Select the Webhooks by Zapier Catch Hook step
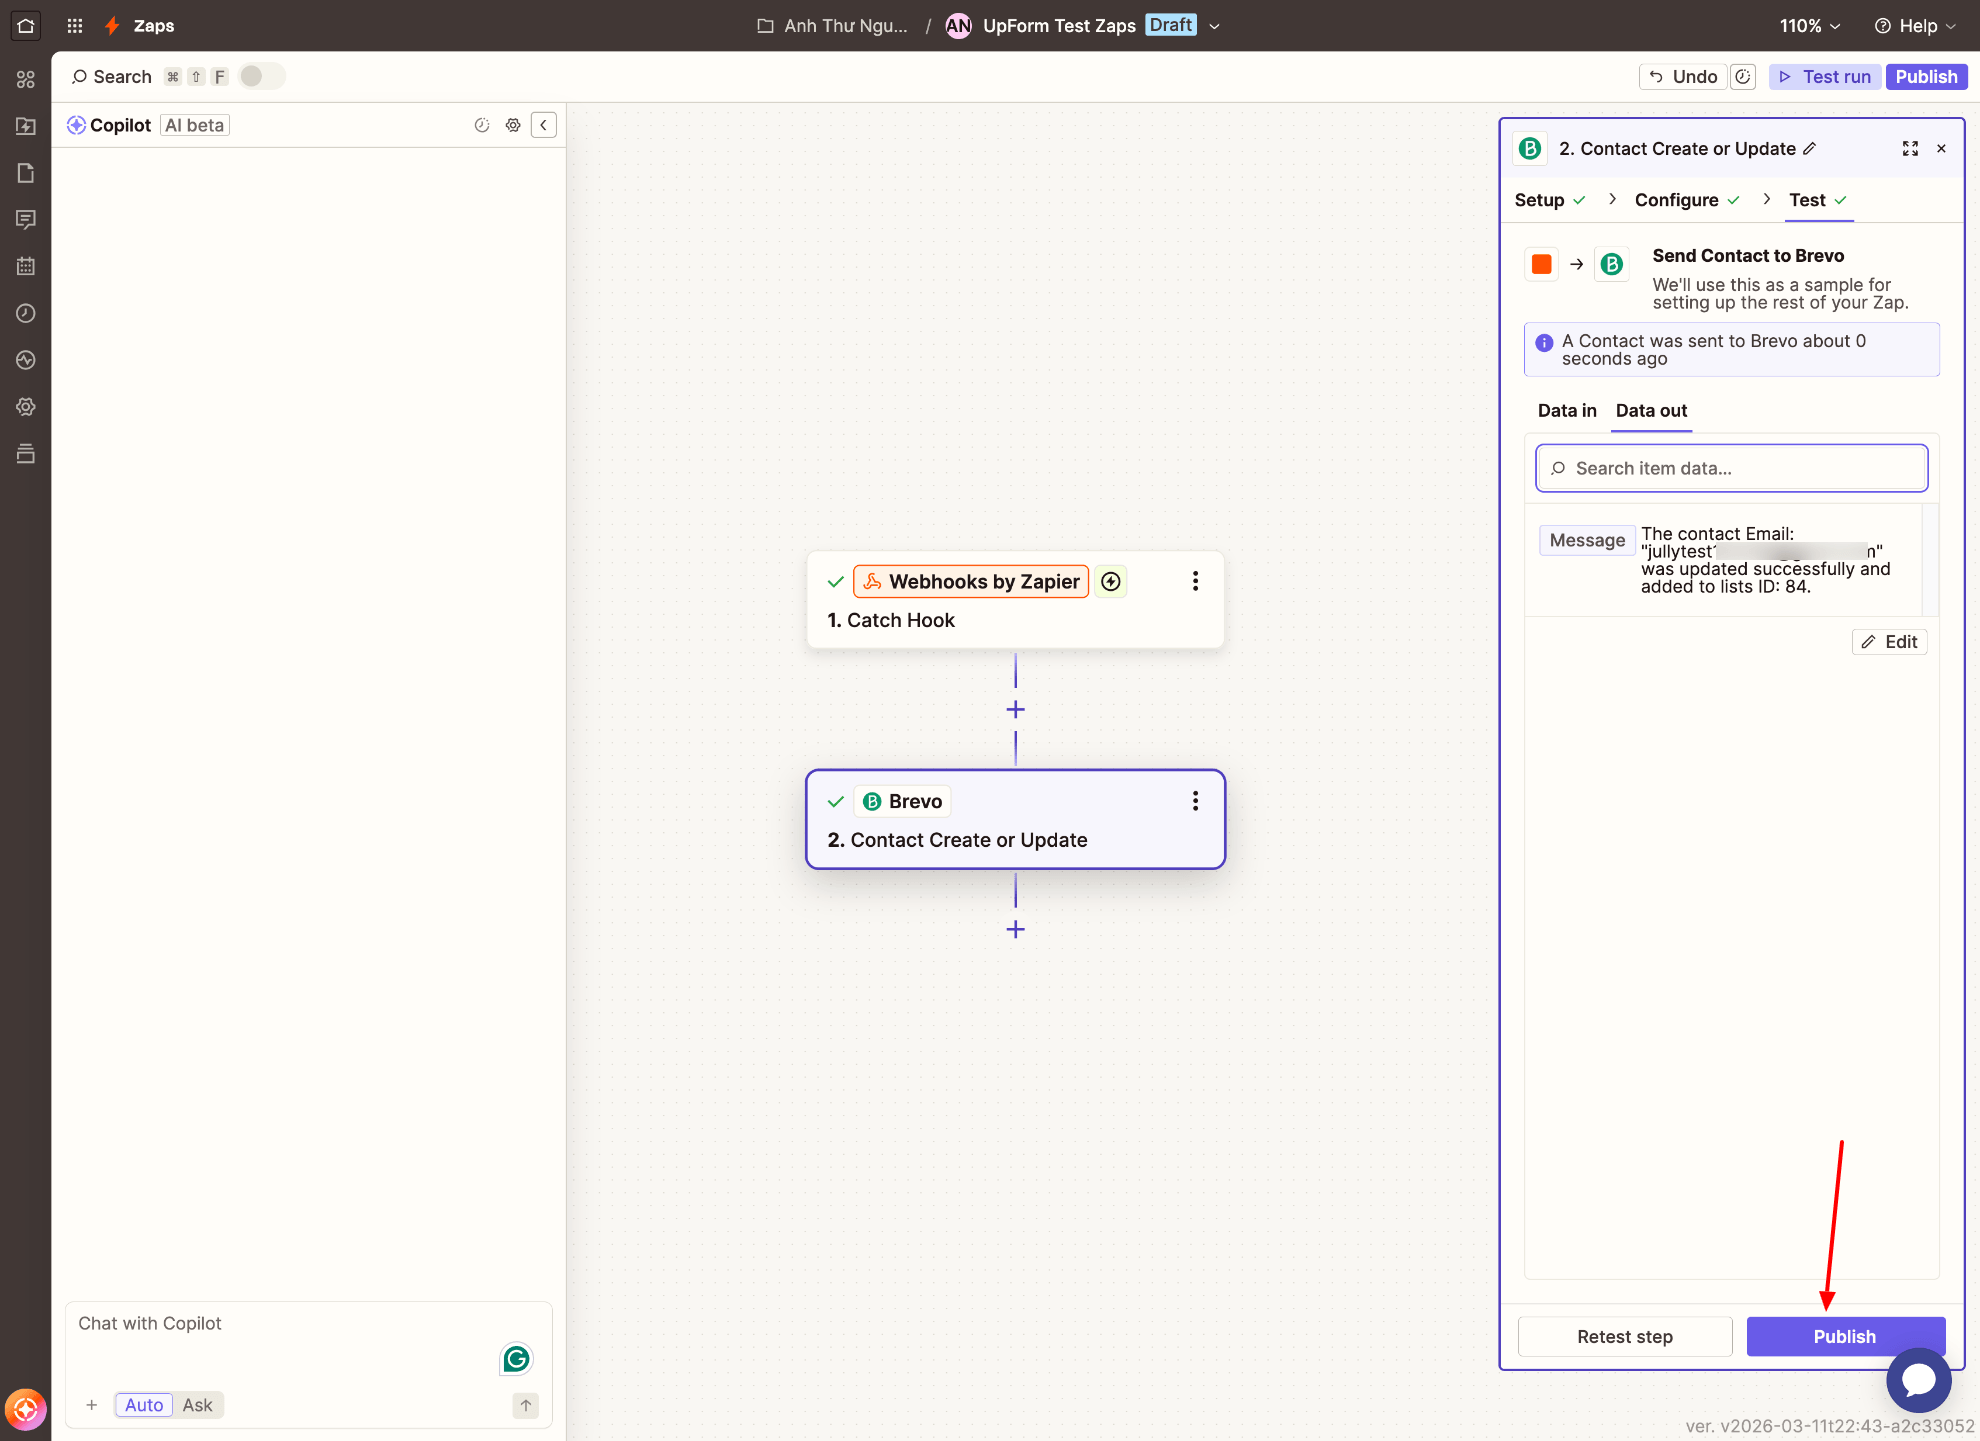 (1015, 600)
